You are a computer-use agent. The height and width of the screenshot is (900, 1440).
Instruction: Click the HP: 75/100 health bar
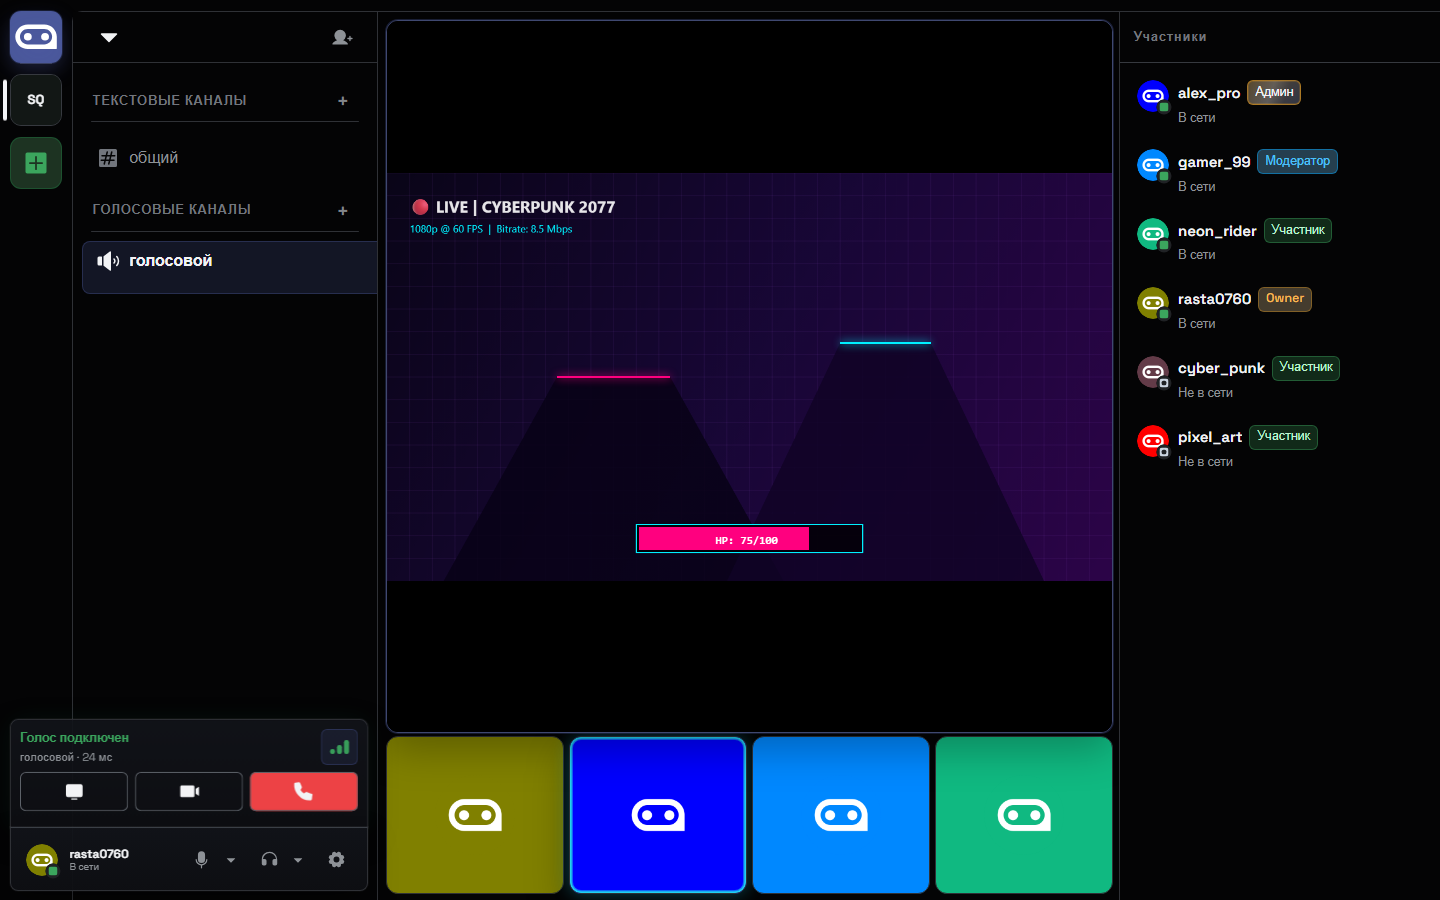pos(749,539)
